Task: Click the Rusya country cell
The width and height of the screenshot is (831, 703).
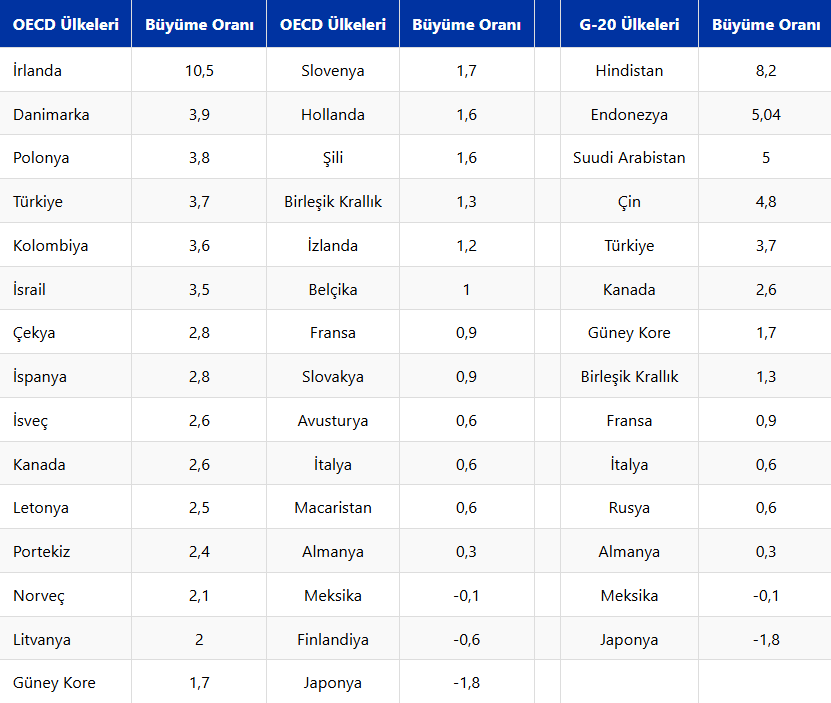Action: tap(629, 508)
